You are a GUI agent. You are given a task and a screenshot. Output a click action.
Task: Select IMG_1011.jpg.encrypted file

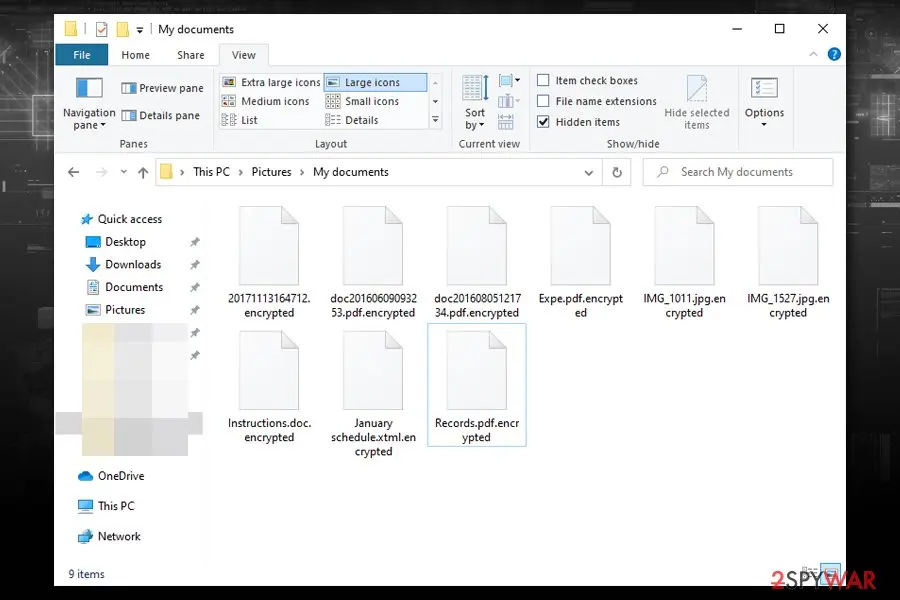[684, 263]
